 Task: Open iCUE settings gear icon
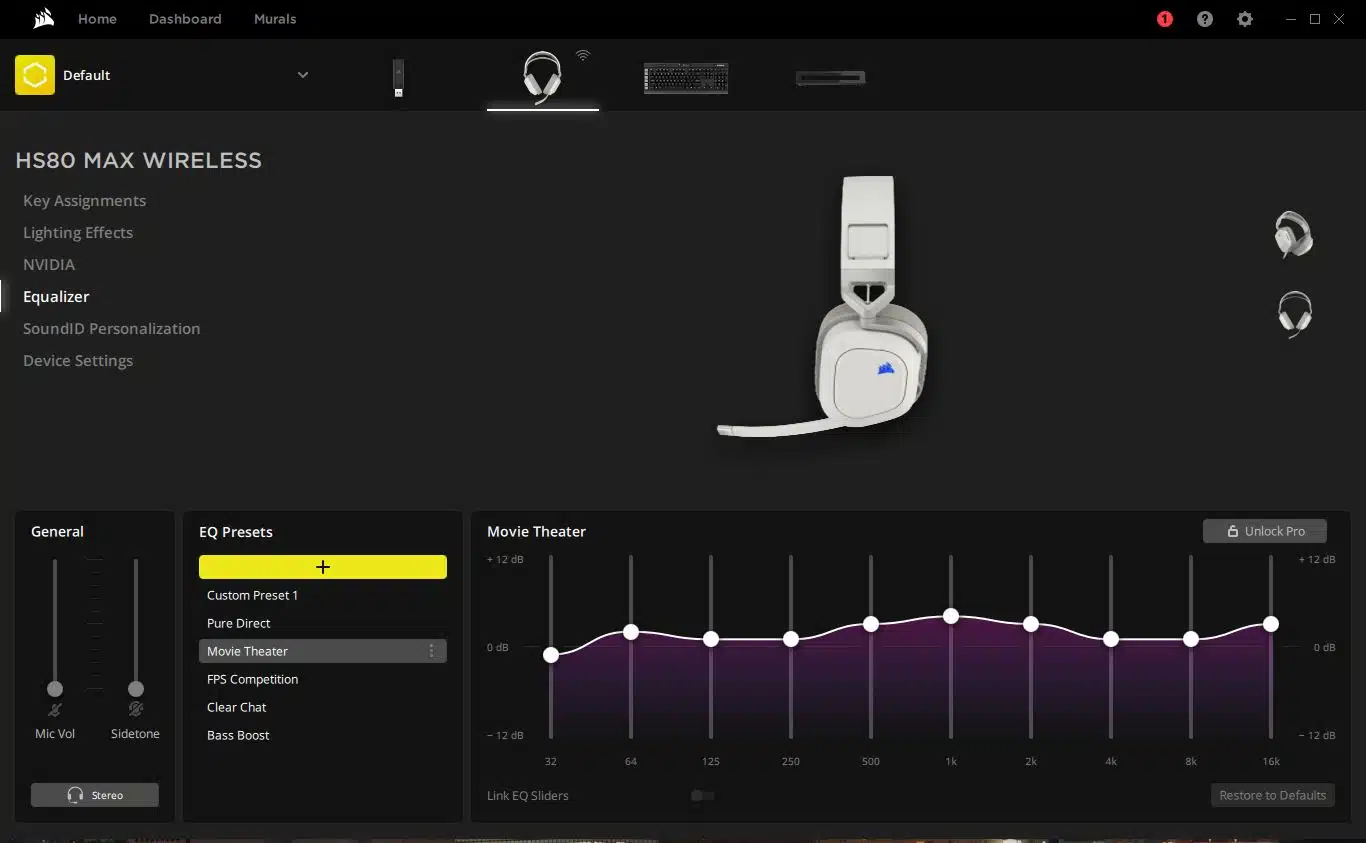(1245, 19)
